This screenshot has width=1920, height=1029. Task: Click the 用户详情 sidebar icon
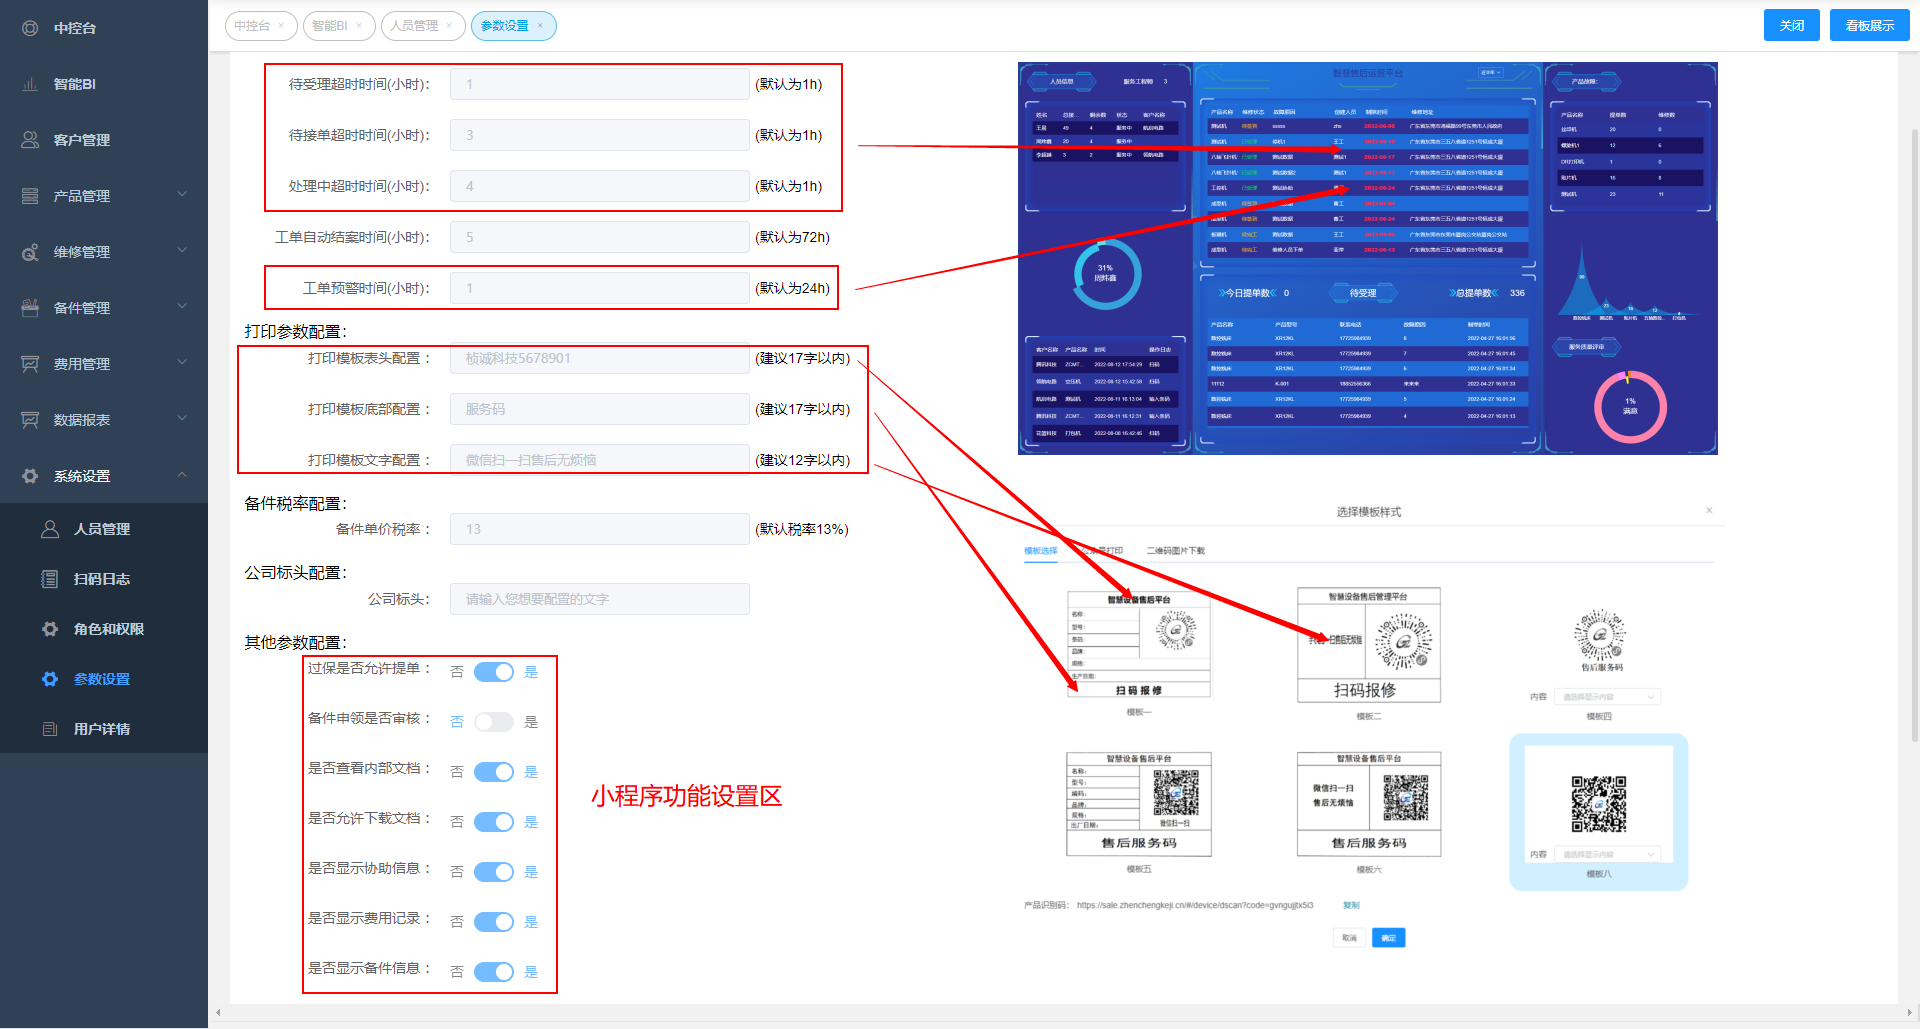coord(49,729)
